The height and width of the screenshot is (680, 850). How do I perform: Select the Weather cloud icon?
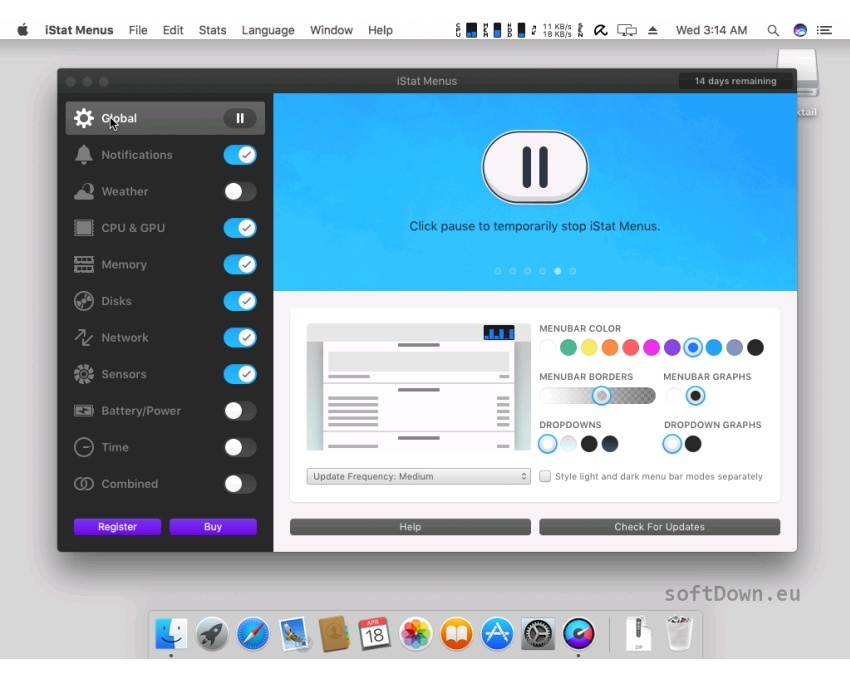(x=83, y=191)
